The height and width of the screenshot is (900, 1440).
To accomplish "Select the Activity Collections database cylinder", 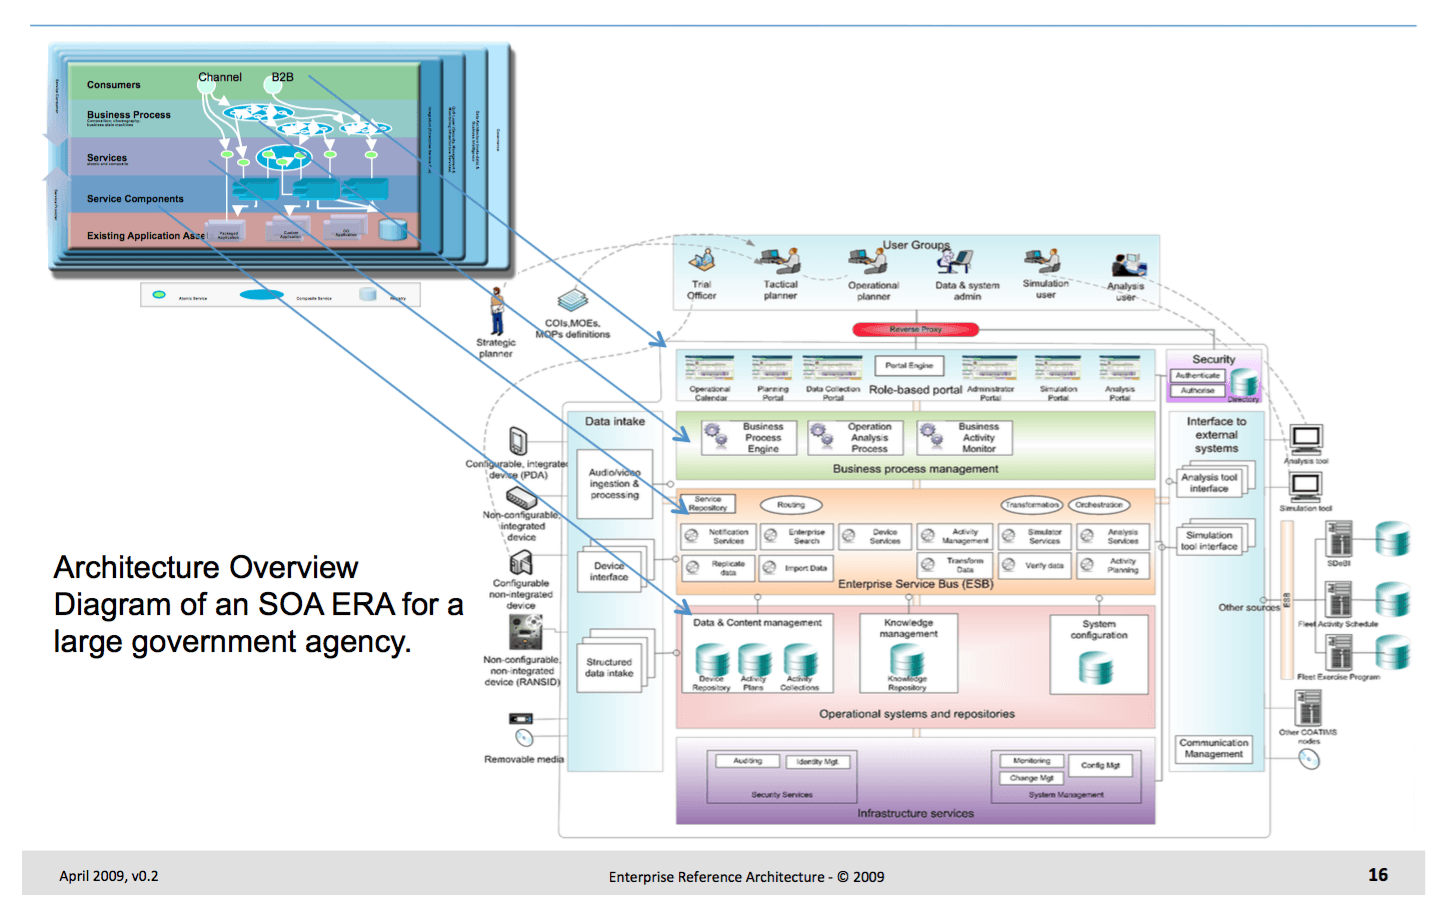I will [800, 660].
